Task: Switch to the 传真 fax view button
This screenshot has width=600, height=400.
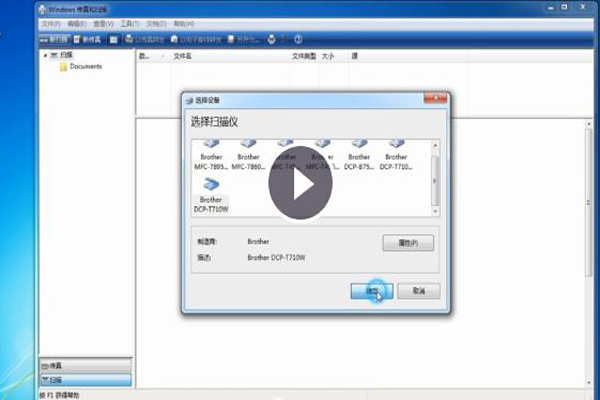Action: (x=86, y=366)
